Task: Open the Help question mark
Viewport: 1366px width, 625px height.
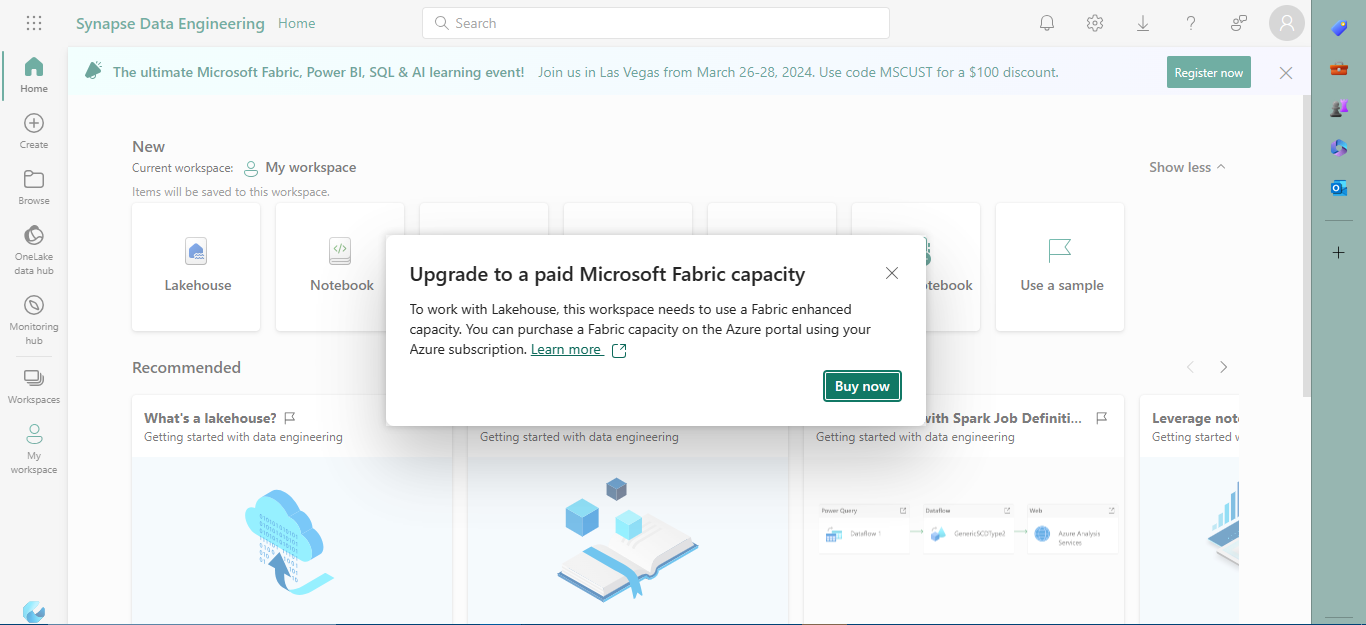Action: click(x=1191, y=23)
